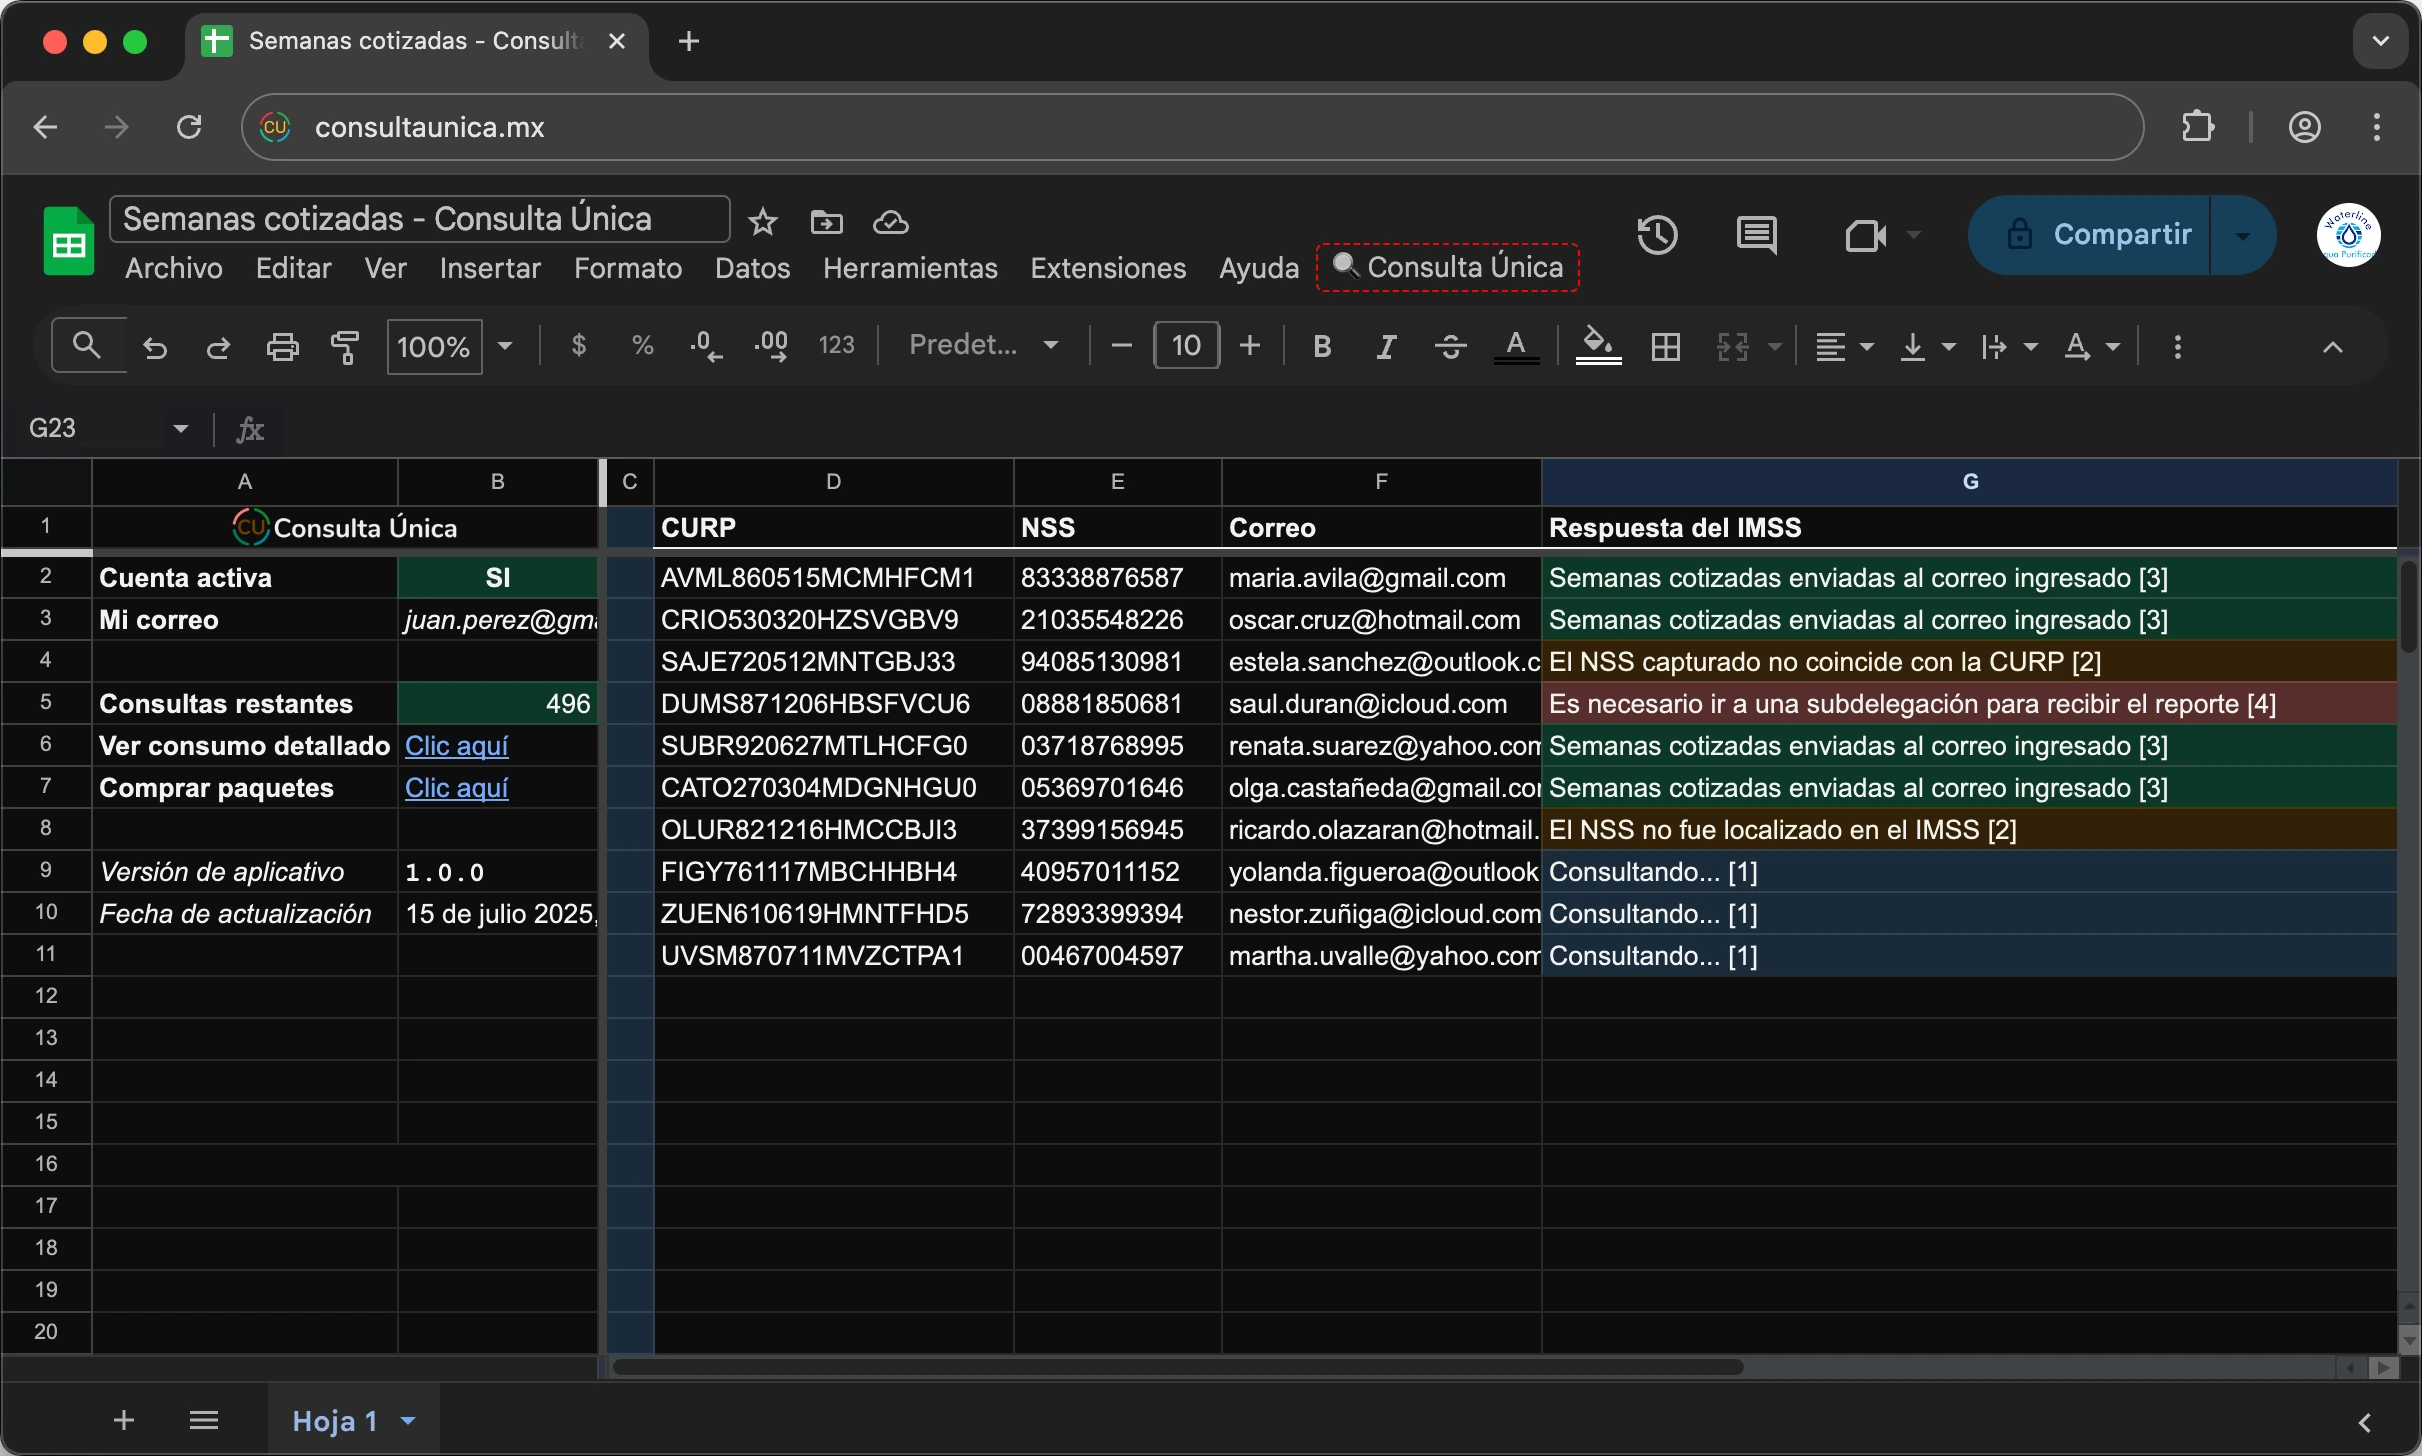Open Clic aquí link for Comprar paquetes
Image resolution: width=2422 pixels, height=1456 pixels.
click(x=457, y=787)
